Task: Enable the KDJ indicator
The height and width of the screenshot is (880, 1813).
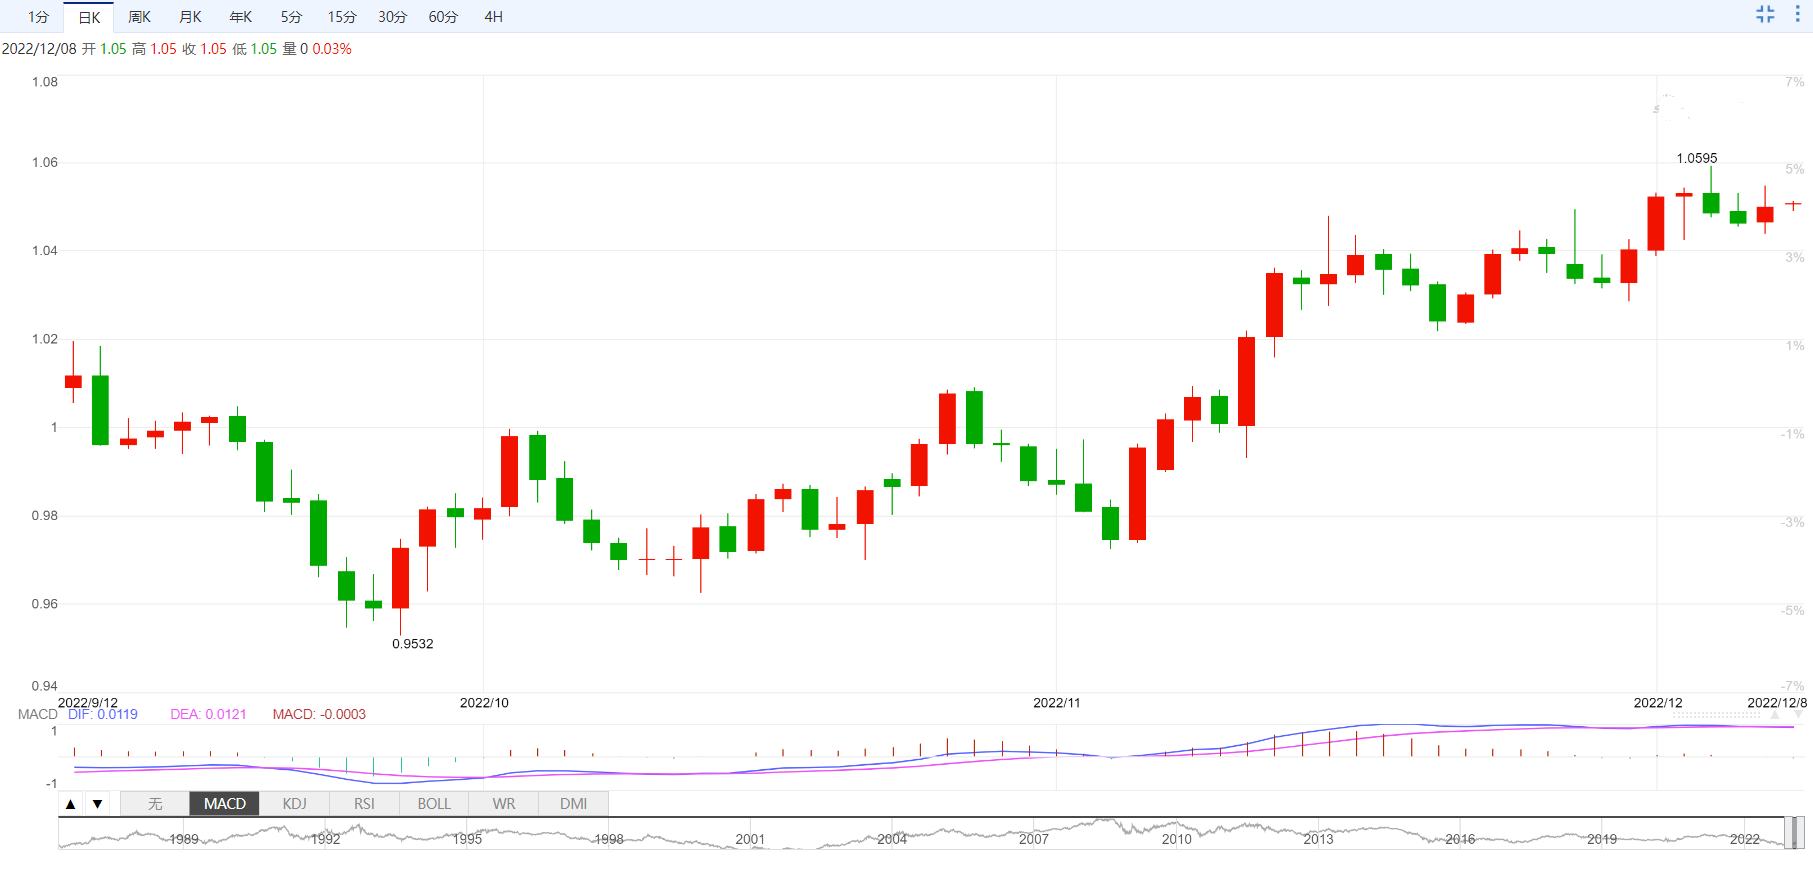Action: tap(294, 804)
